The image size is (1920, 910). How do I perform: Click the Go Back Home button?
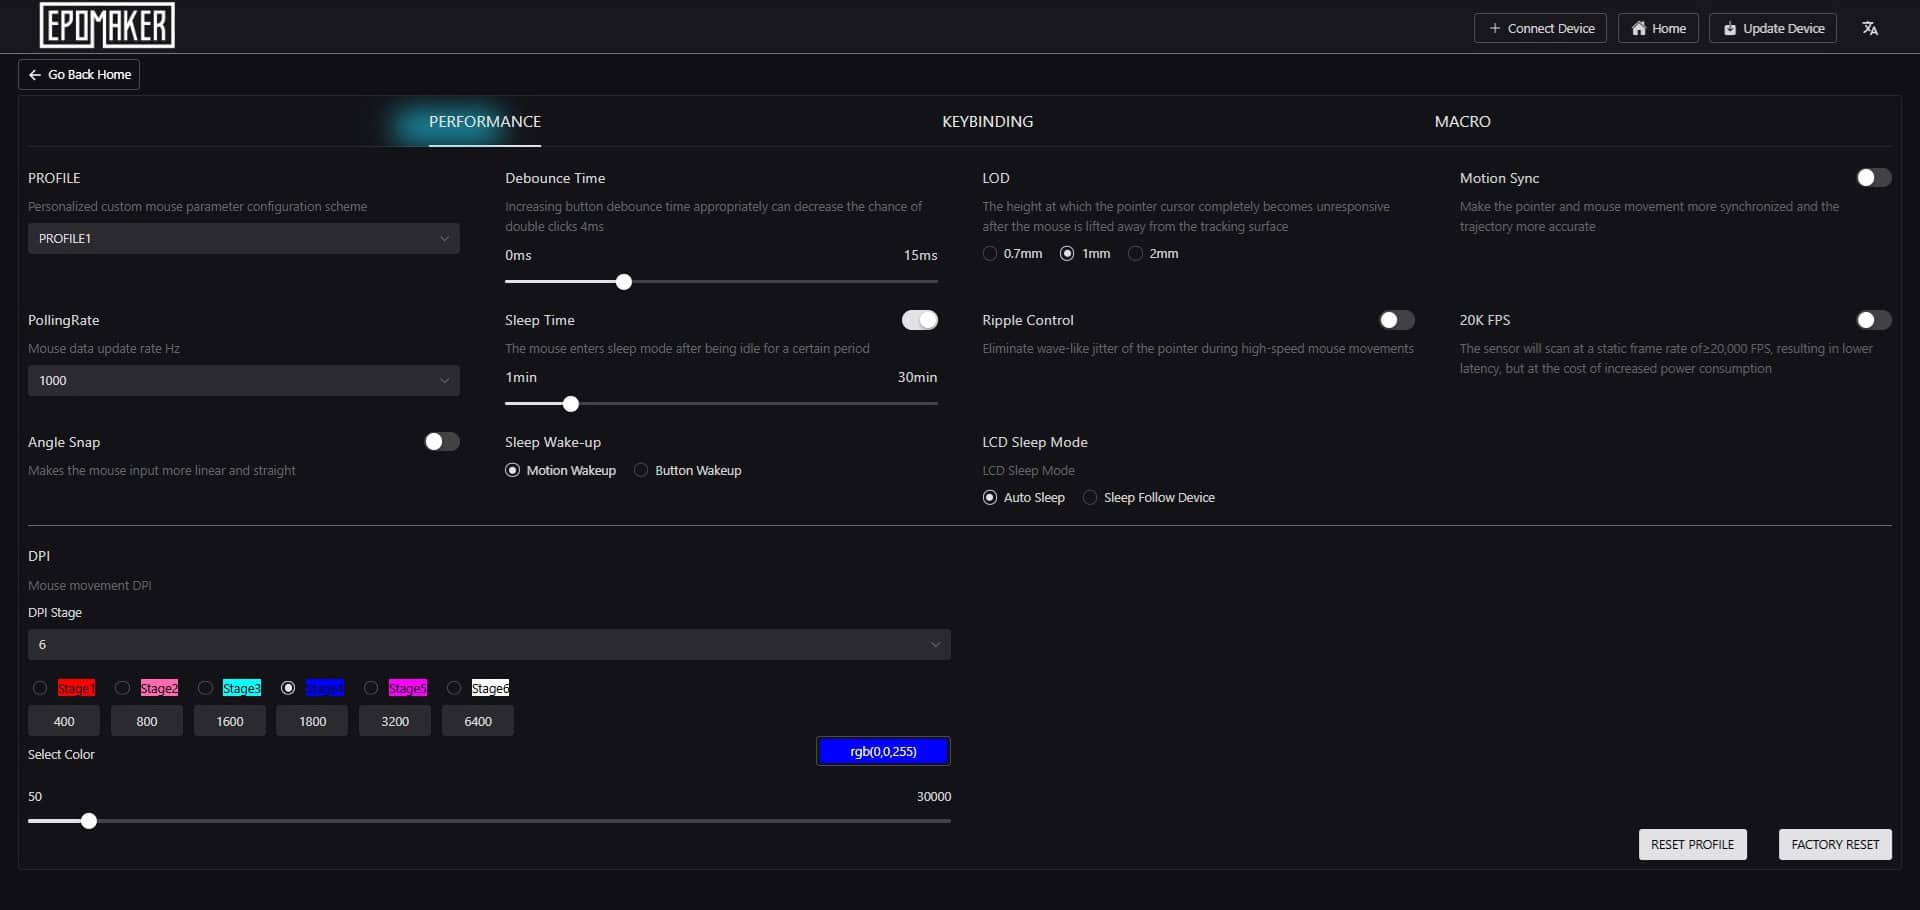click(79, 75)
